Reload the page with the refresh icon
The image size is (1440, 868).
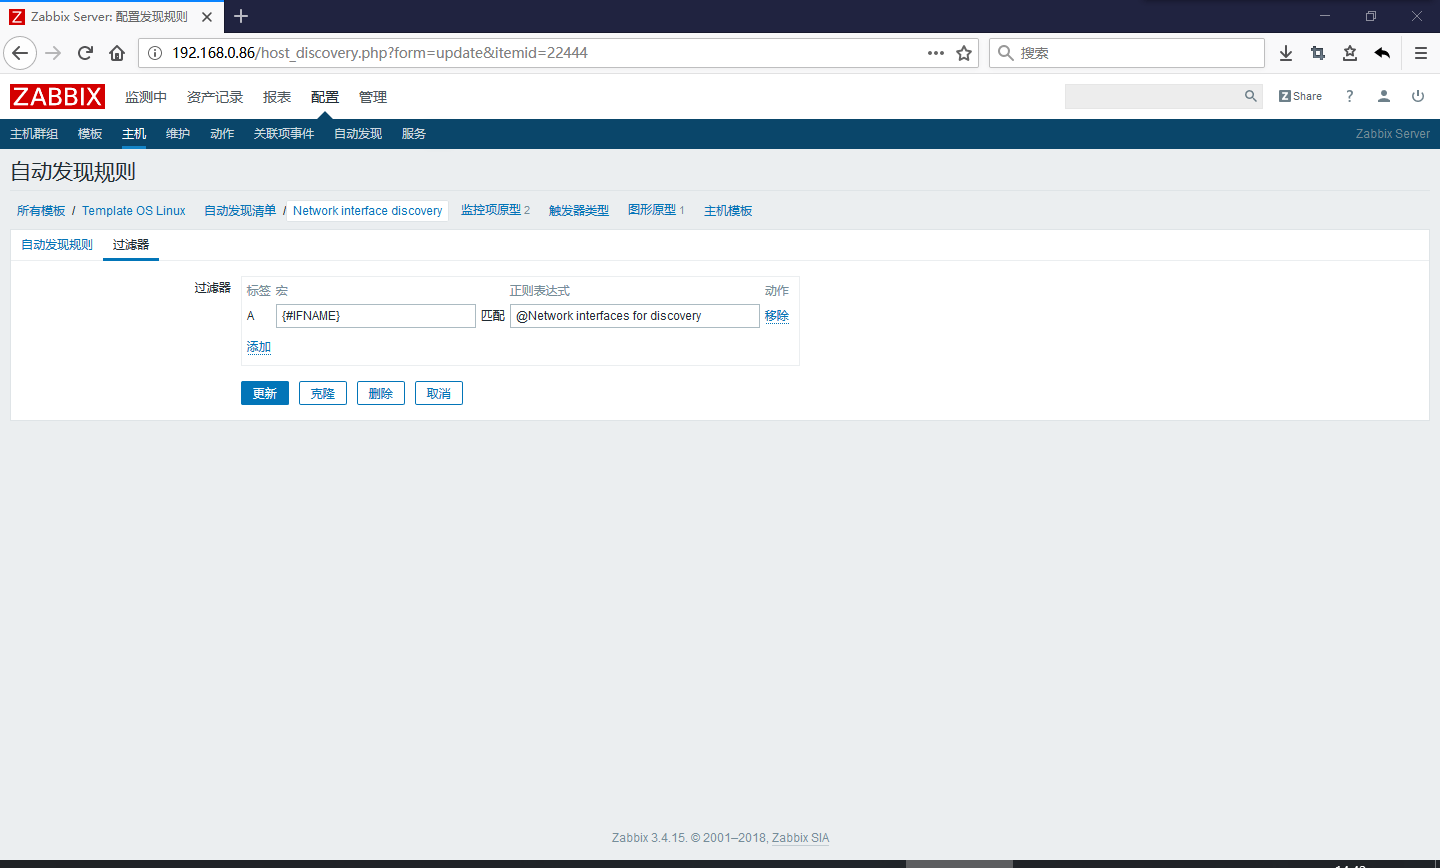pos(85,53)
